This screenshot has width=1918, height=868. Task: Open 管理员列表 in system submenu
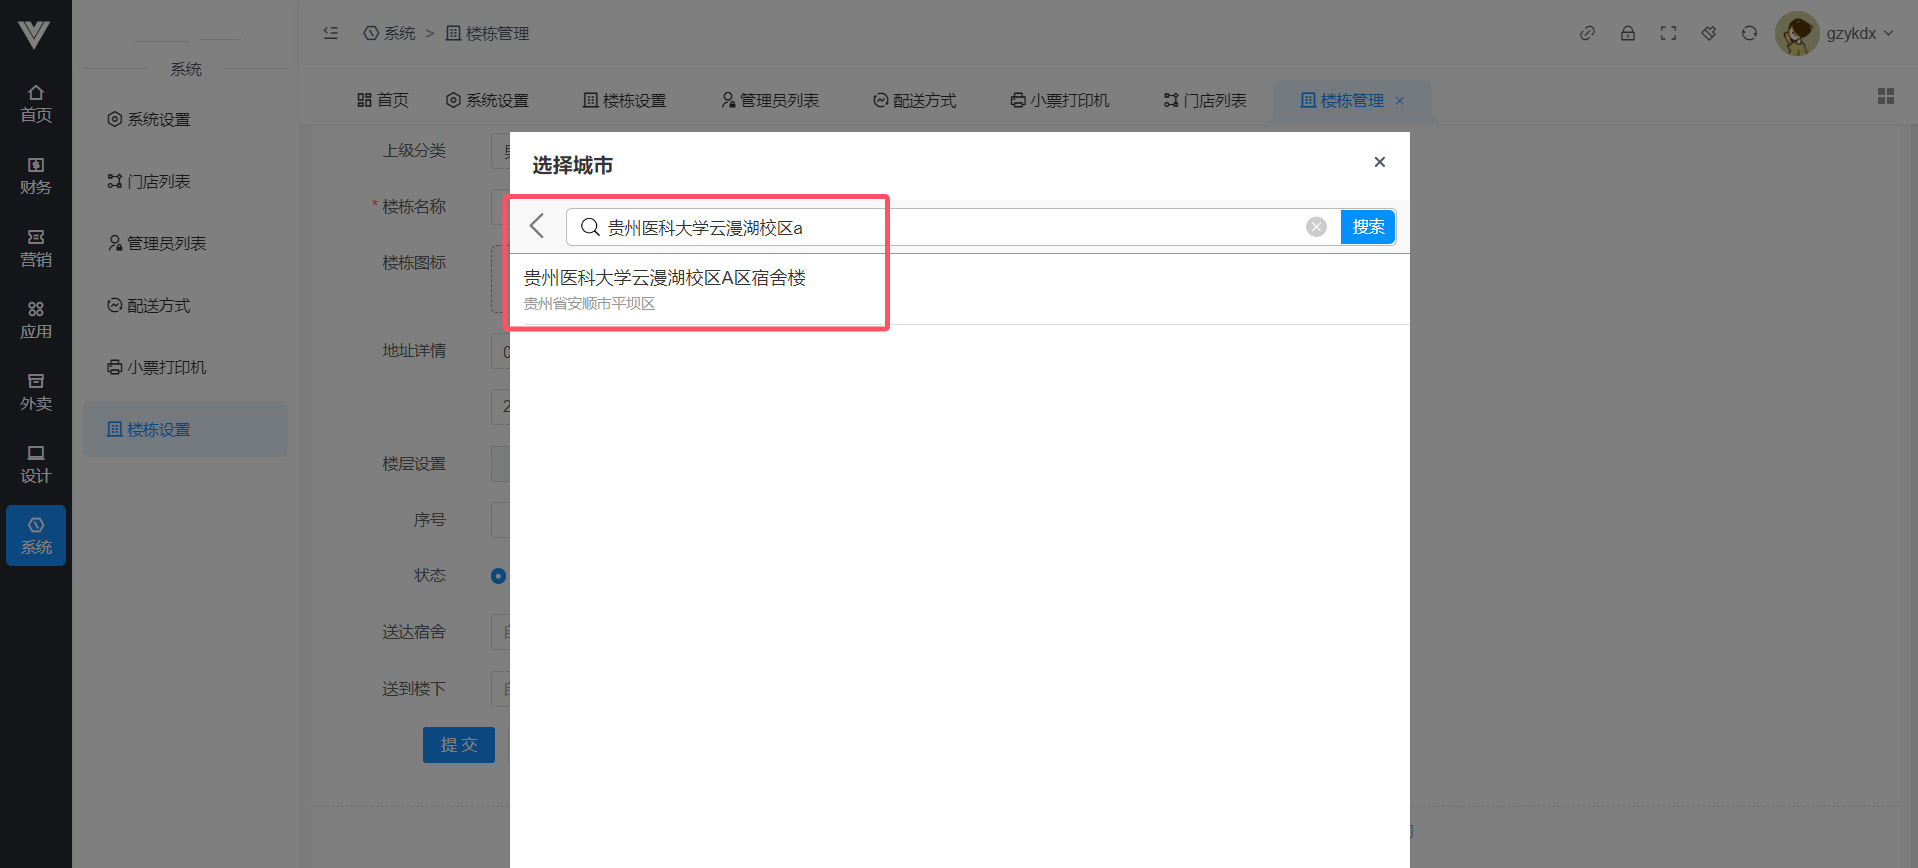tap(157, 243)
